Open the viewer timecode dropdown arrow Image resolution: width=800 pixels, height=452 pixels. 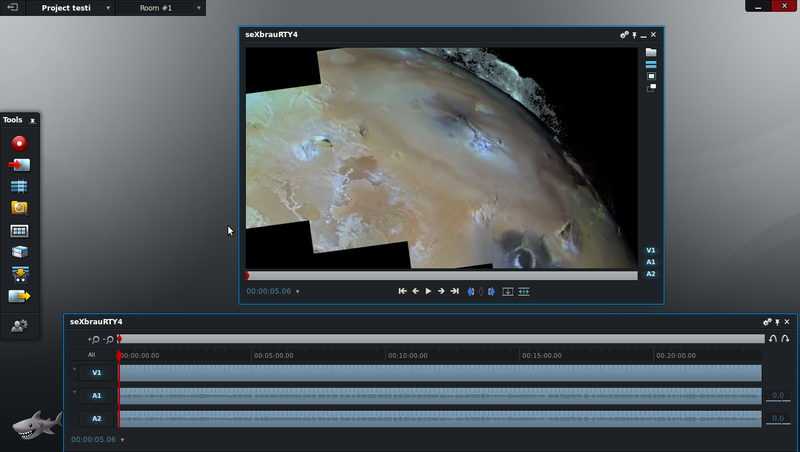[x=297, y=292]
